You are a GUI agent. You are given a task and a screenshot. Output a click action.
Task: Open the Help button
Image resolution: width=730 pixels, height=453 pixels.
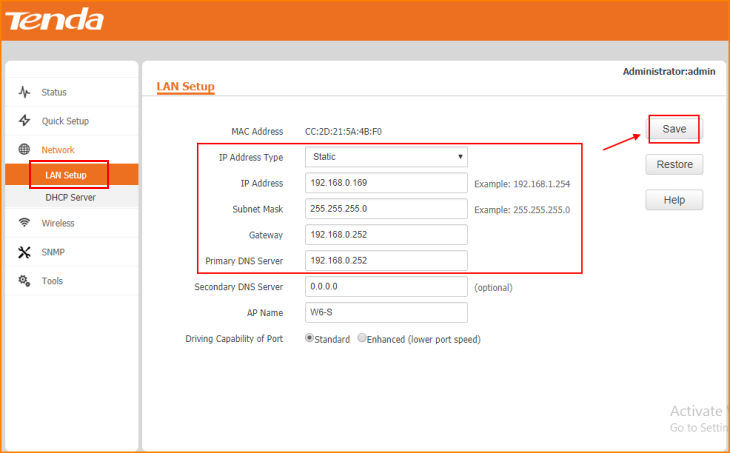(x=674, y=200)
